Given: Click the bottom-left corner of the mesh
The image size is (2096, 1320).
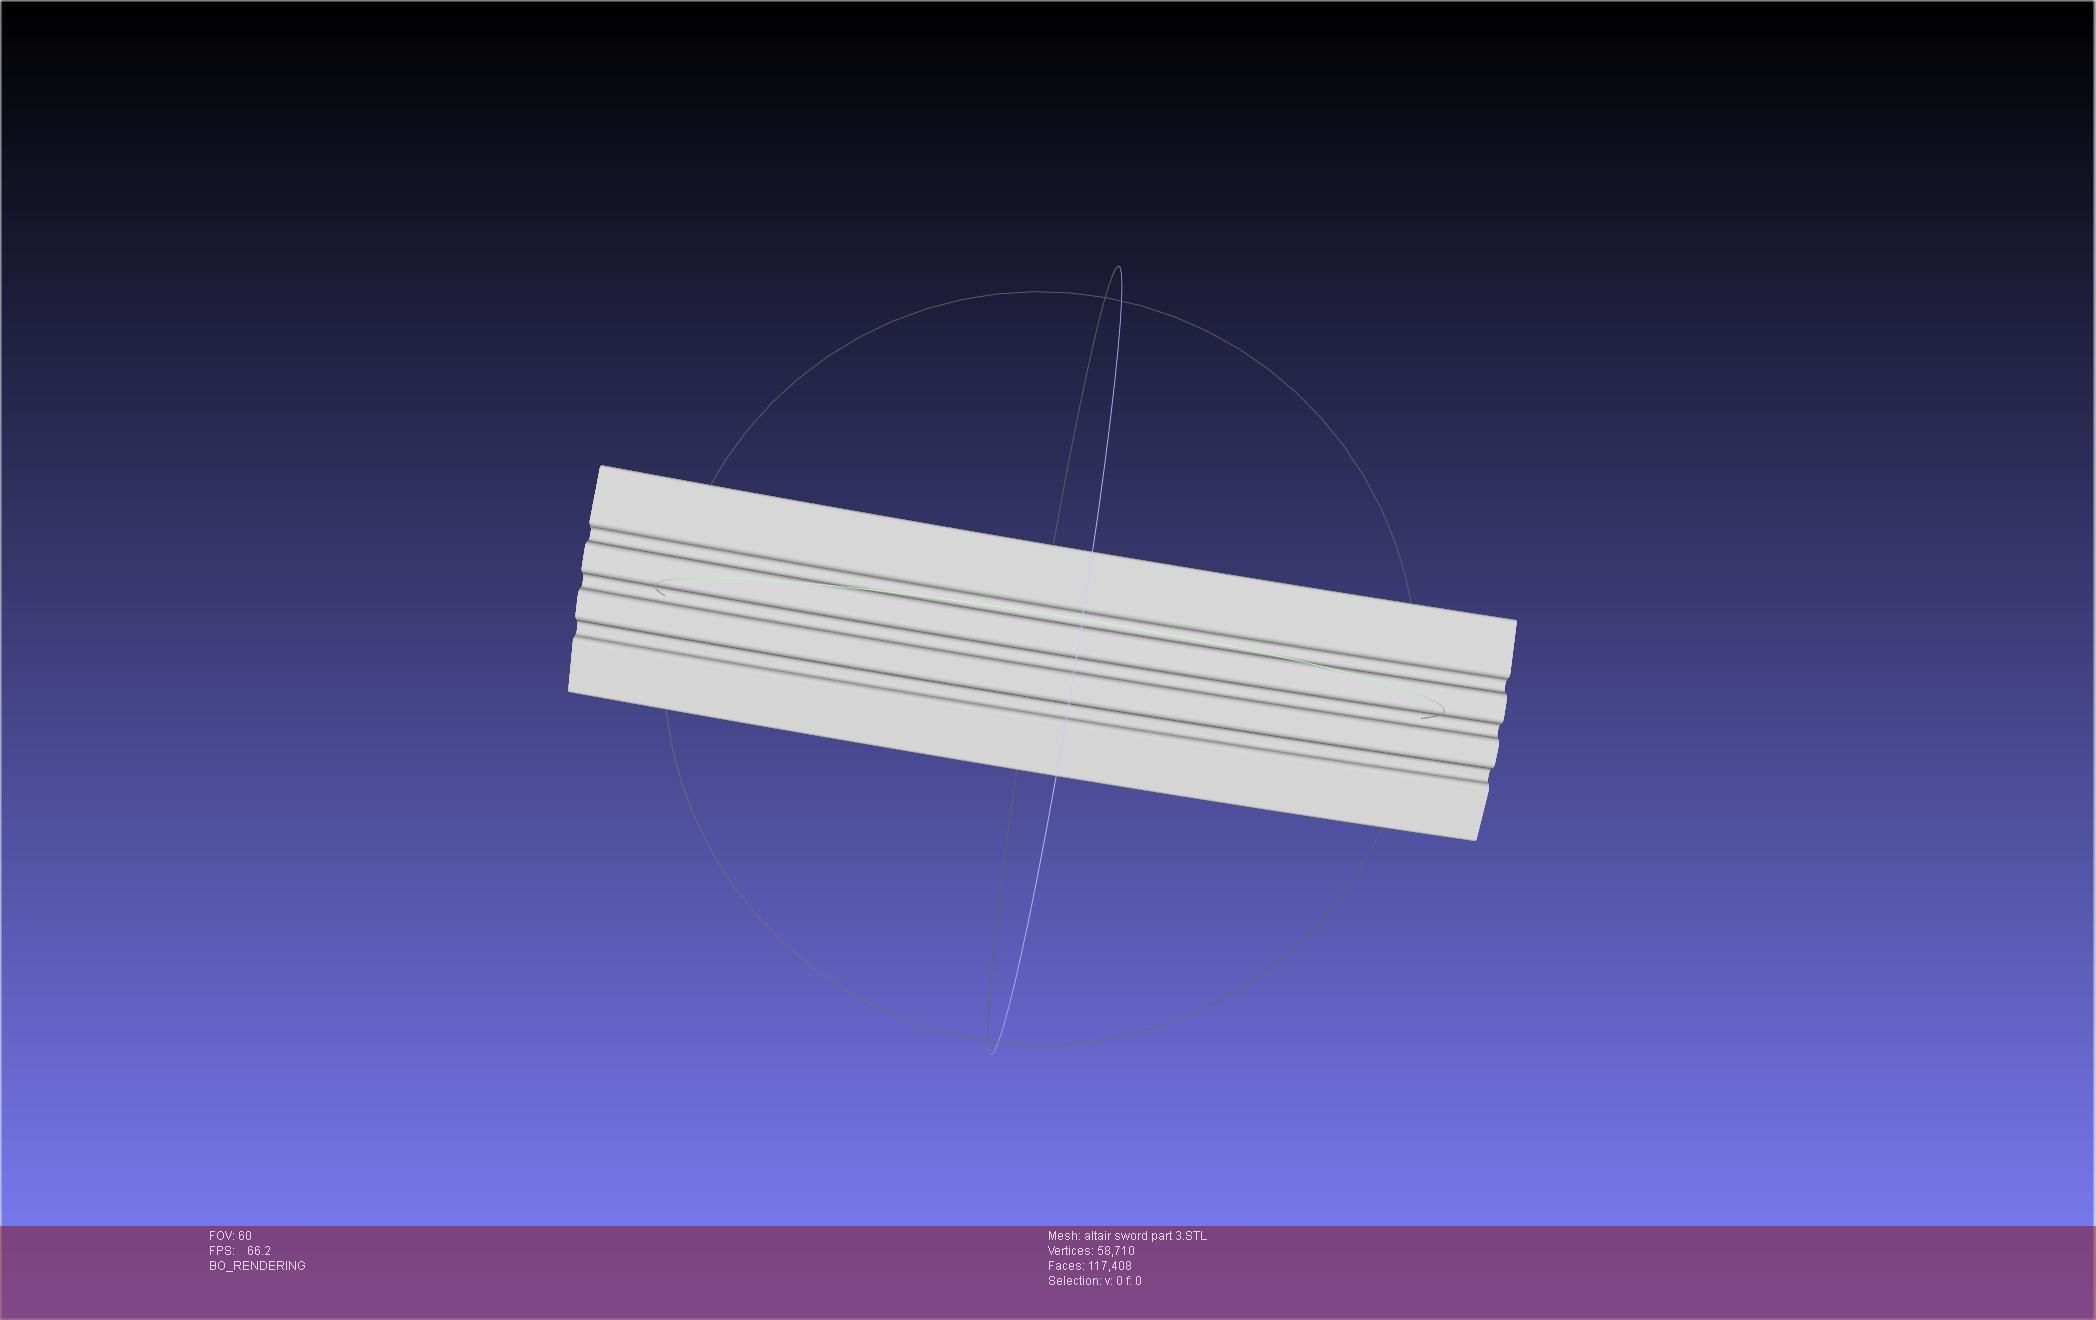Looking at the screenshot, I should click(571, 689).
